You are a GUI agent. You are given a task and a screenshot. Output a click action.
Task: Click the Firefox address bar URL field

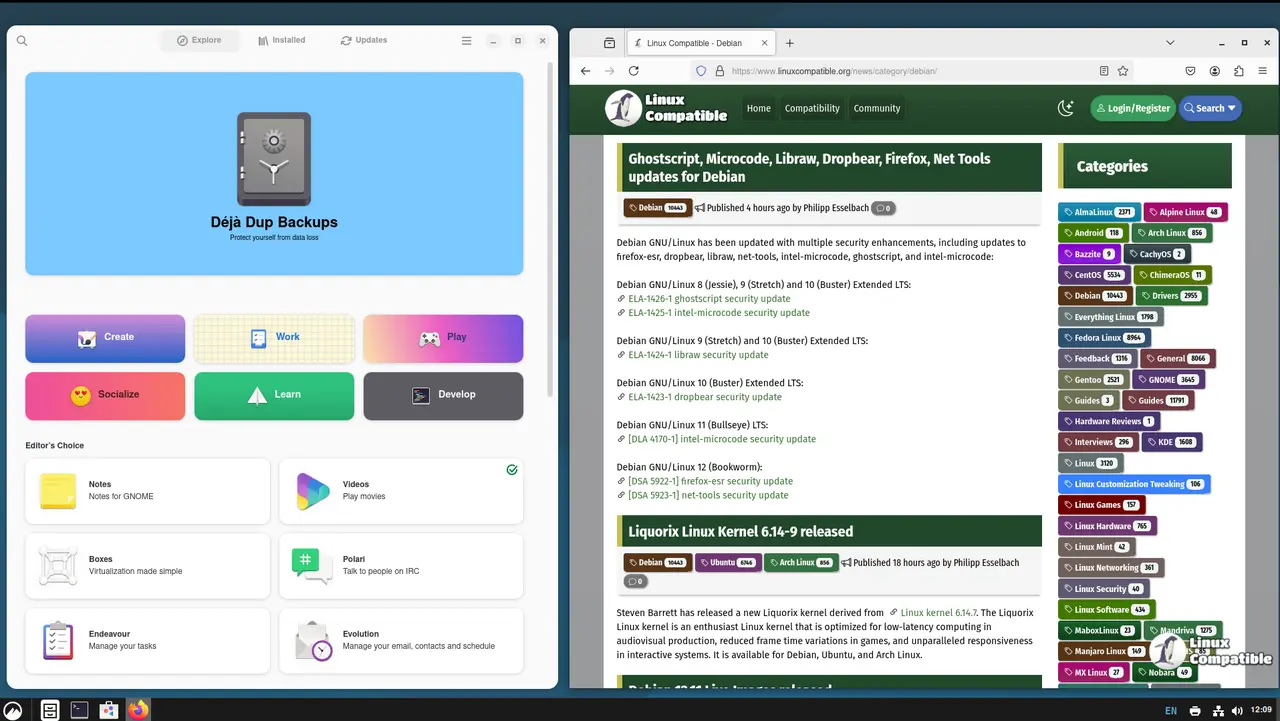point(900,71)
